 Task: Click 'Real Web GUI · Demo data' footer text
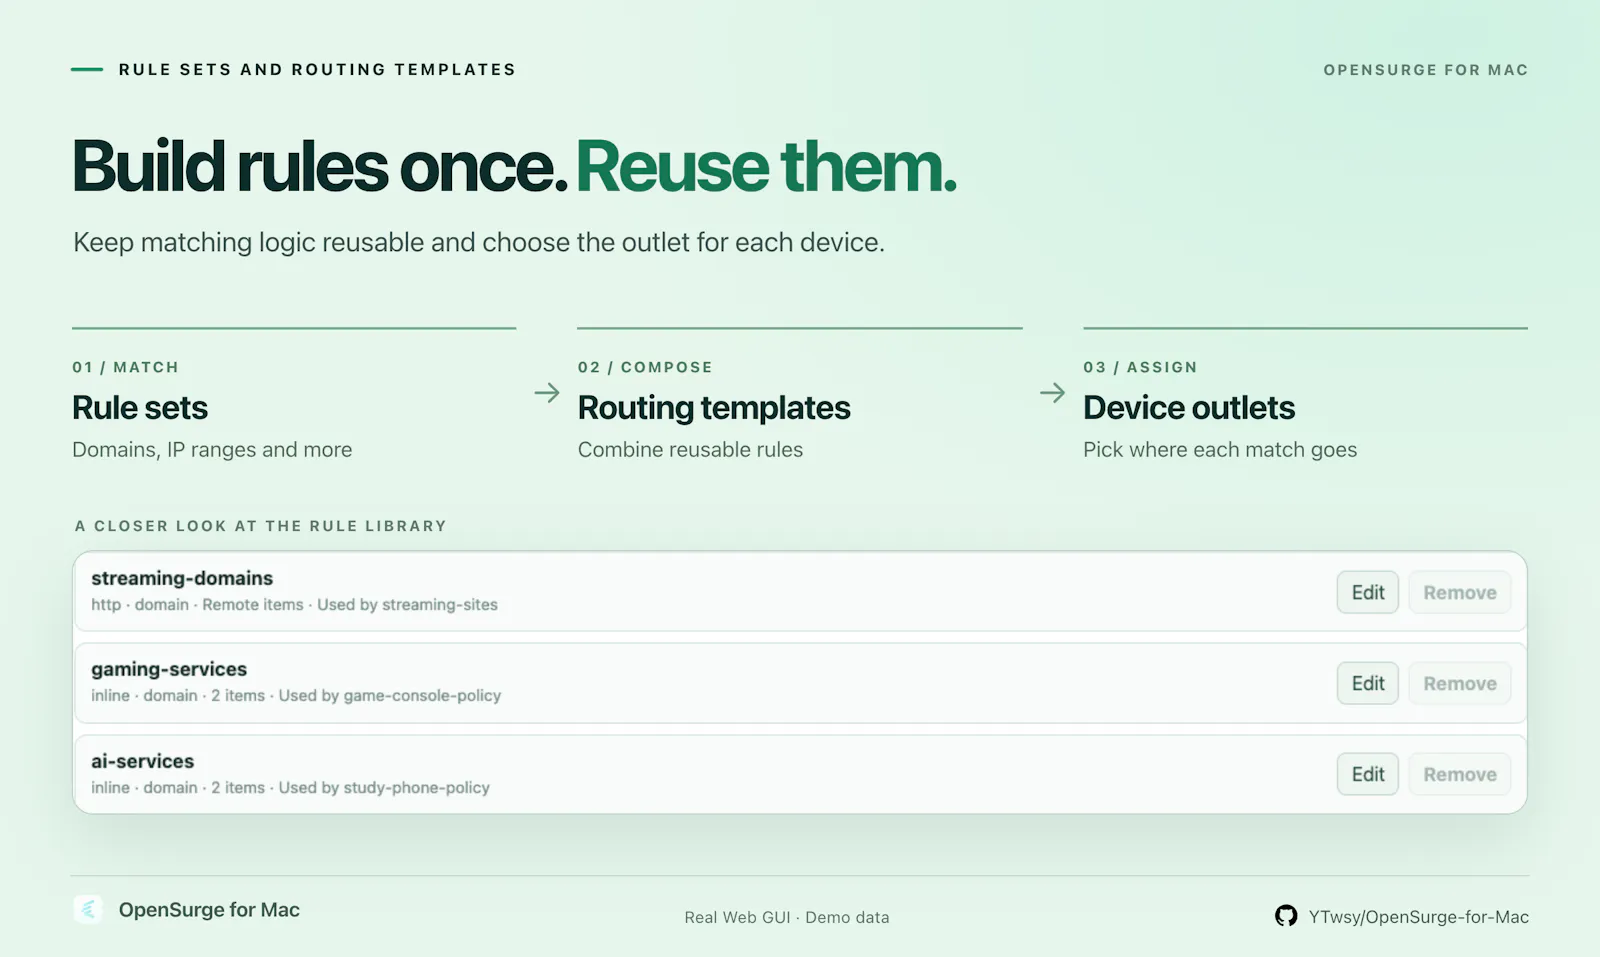tap(787, 917)
